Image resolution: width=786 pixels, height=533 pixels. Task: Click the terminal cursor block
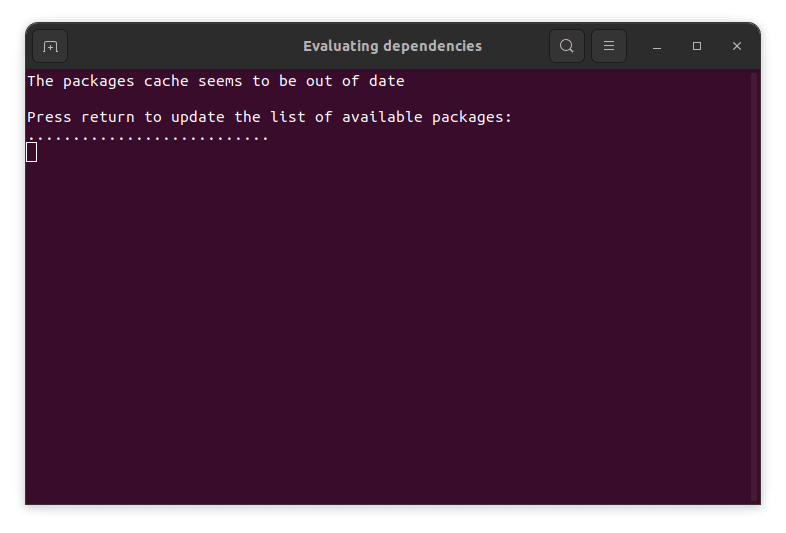(x=32, y=152)
